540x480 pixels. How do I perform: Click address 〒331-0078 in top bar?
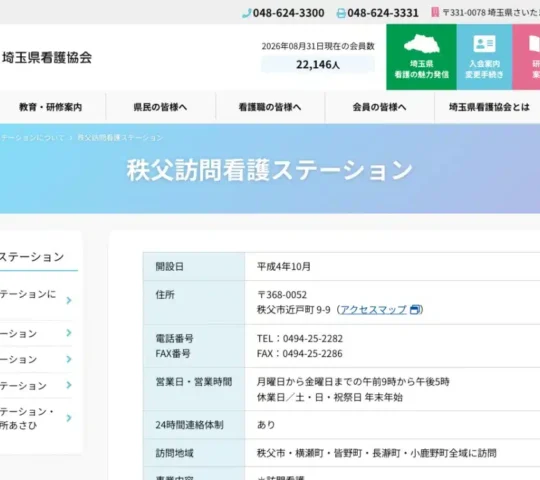point(491,13)
